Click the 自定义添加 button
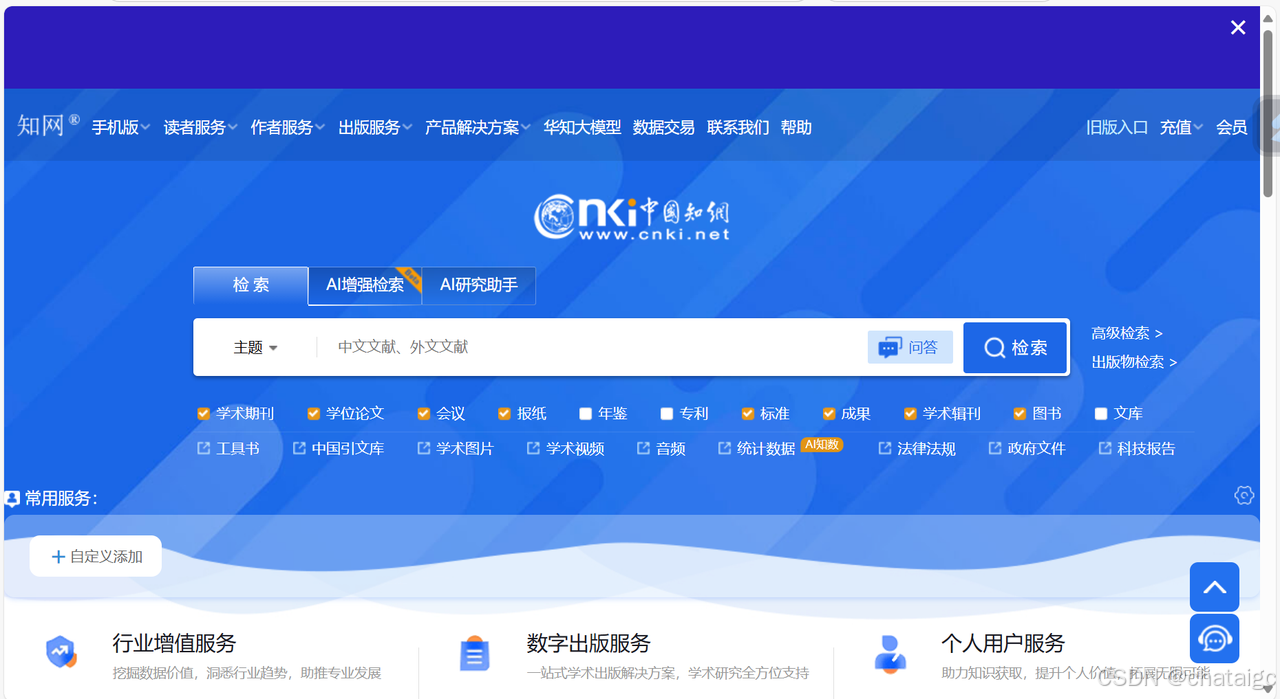The width and height of the screenshot is (1280, 699). [x=95, y=556]
